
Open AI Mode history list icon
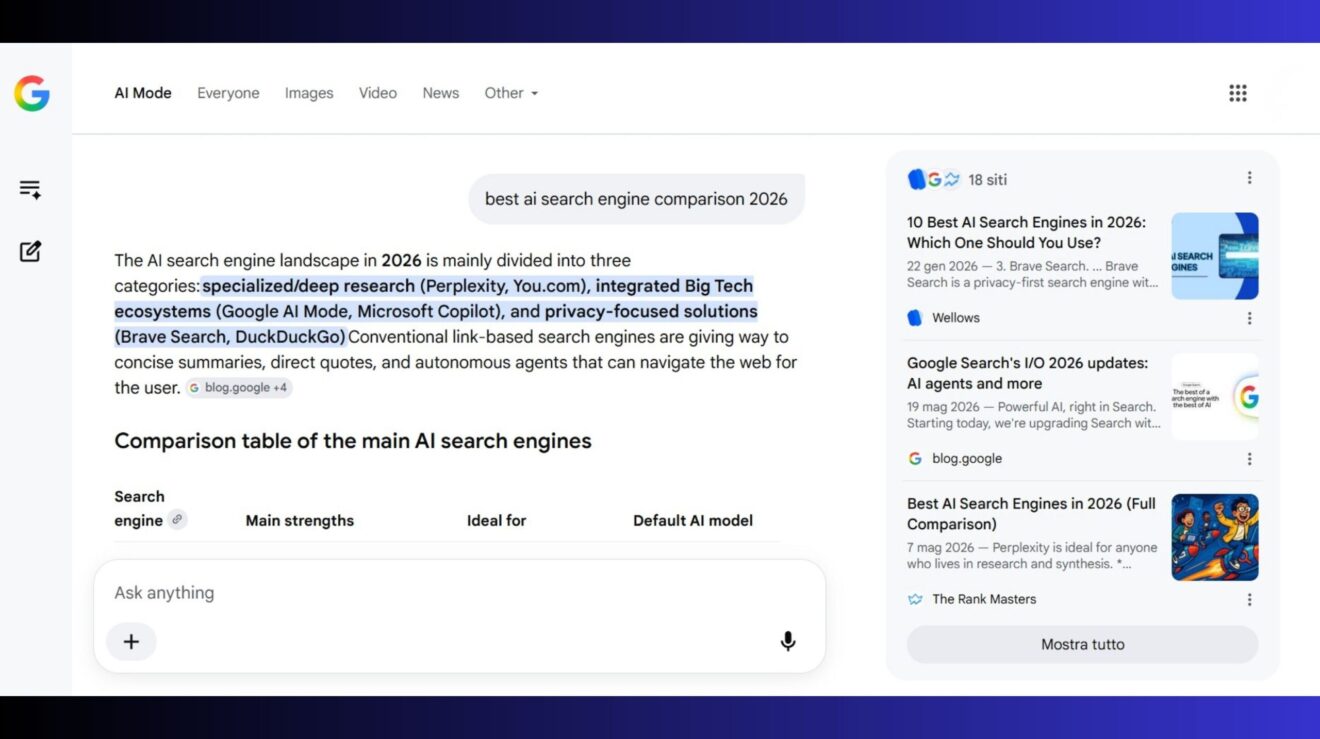pos(30,189)
